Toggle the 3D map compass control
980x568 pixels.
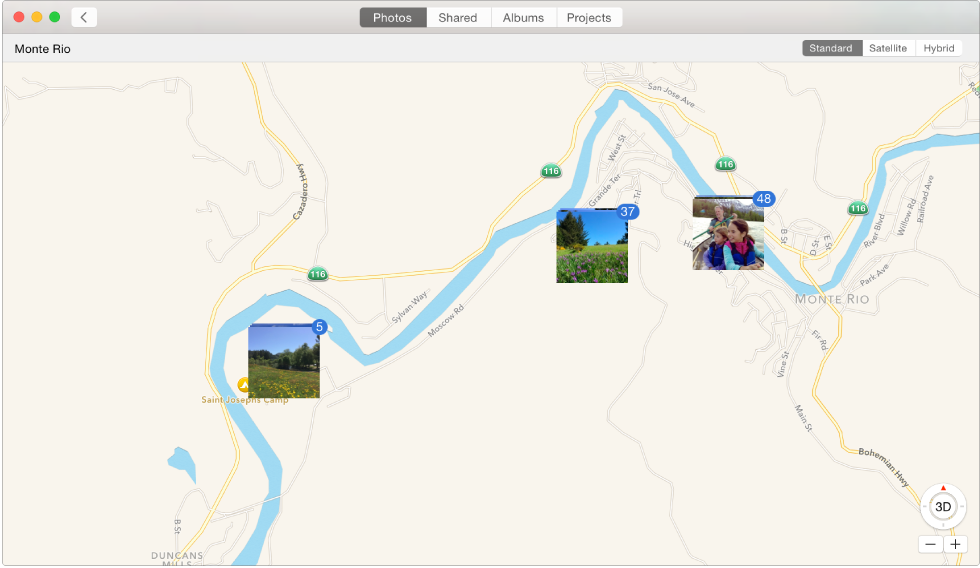[x=943, y=507]
